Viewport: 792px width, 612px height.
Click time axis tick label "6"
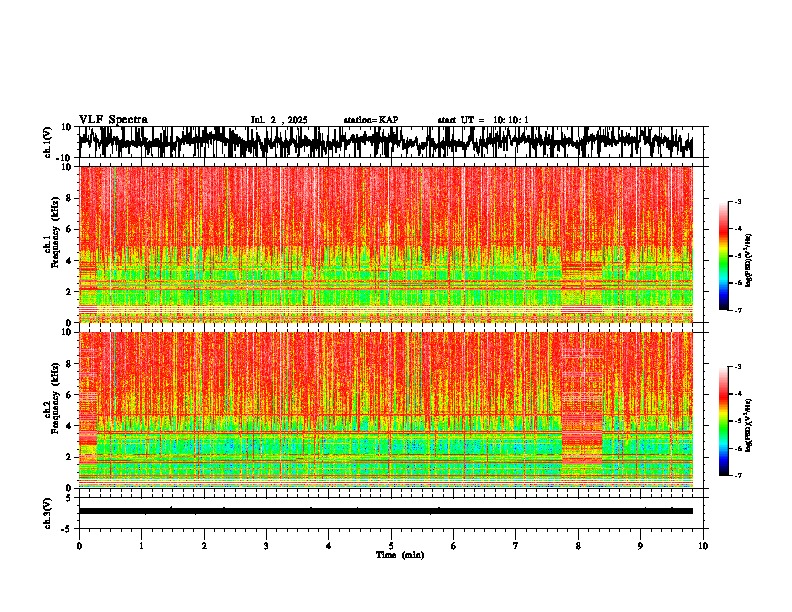pyautogui.click(x=454, y=546)
